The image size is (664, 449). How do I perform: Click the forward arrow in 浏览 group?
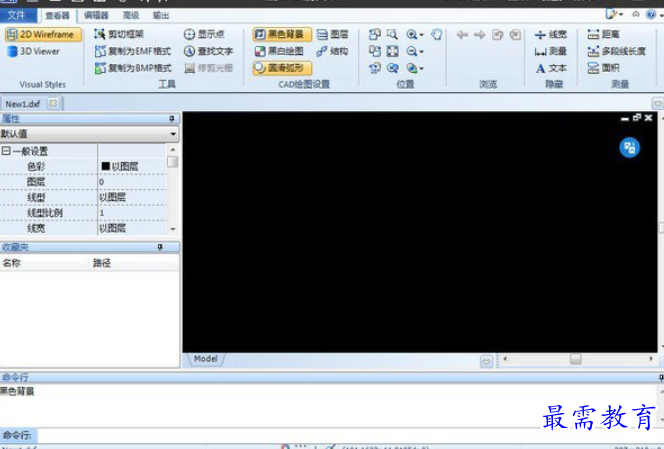[x=479, y=34]
